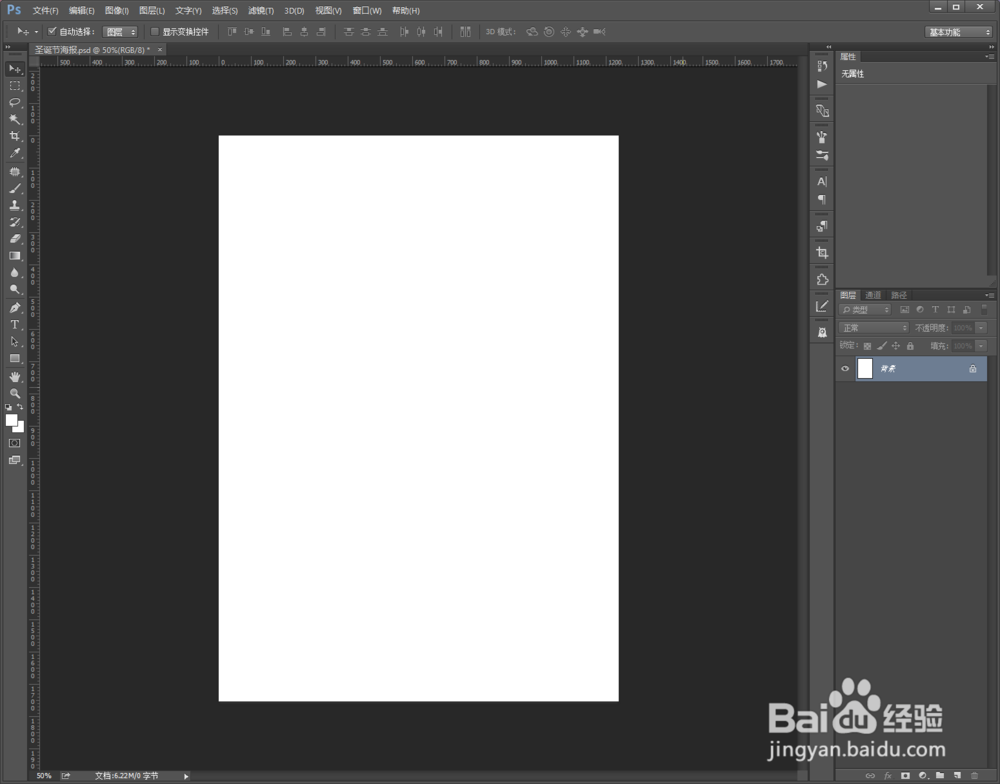
Task: Toggle lock all icon in Layers panel
Action: pyautogui.click(x=911, y=346)
